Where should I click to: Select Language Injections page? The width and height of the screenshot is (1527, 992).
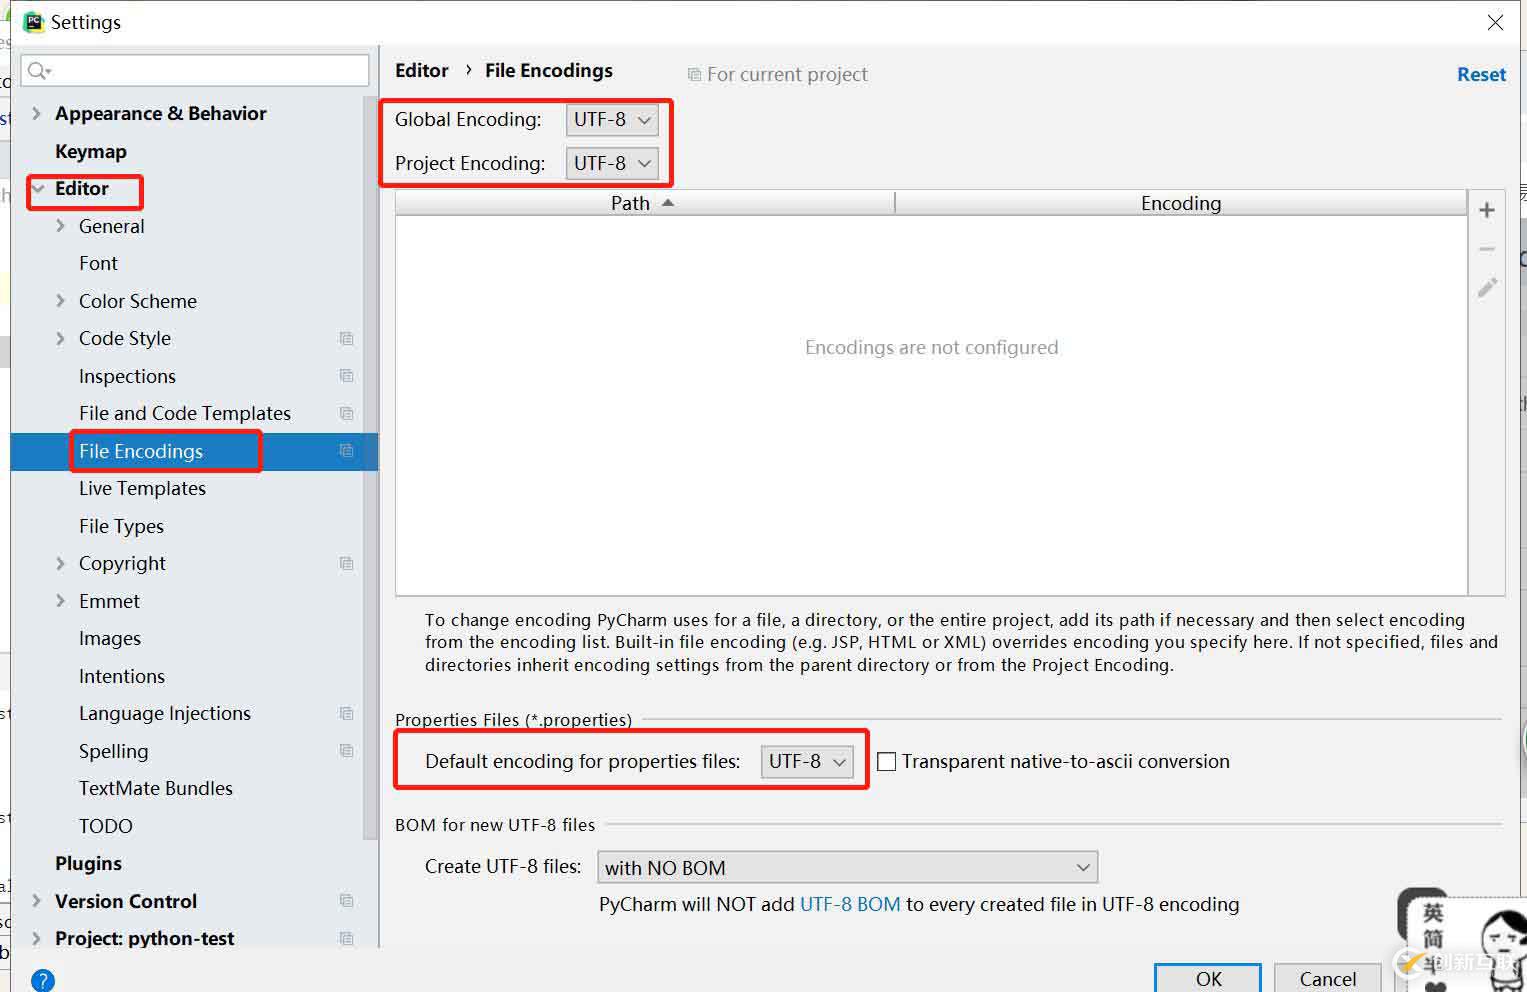(165, 713)
